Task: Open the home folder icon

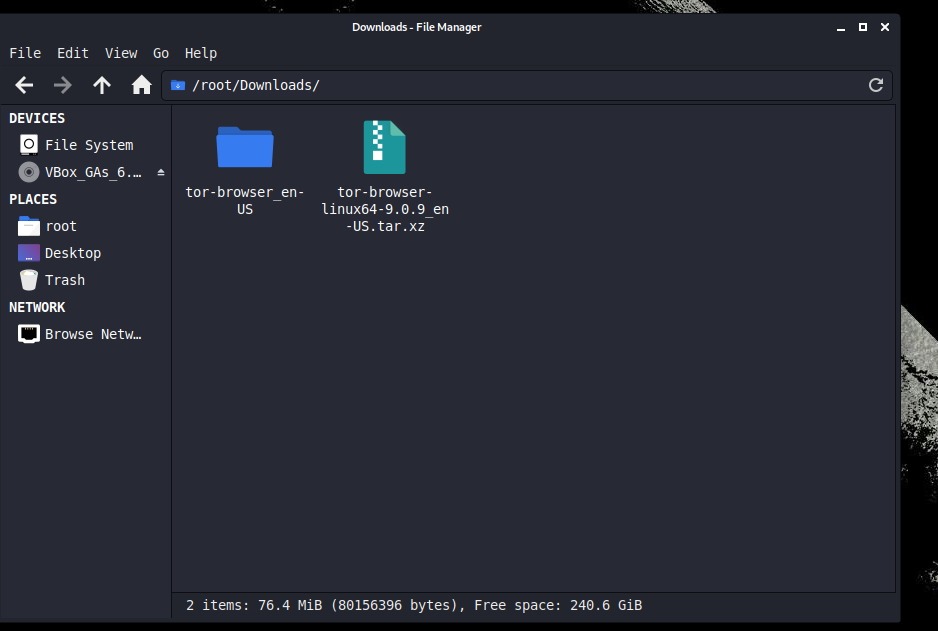Action: click(x=141, y=85)
